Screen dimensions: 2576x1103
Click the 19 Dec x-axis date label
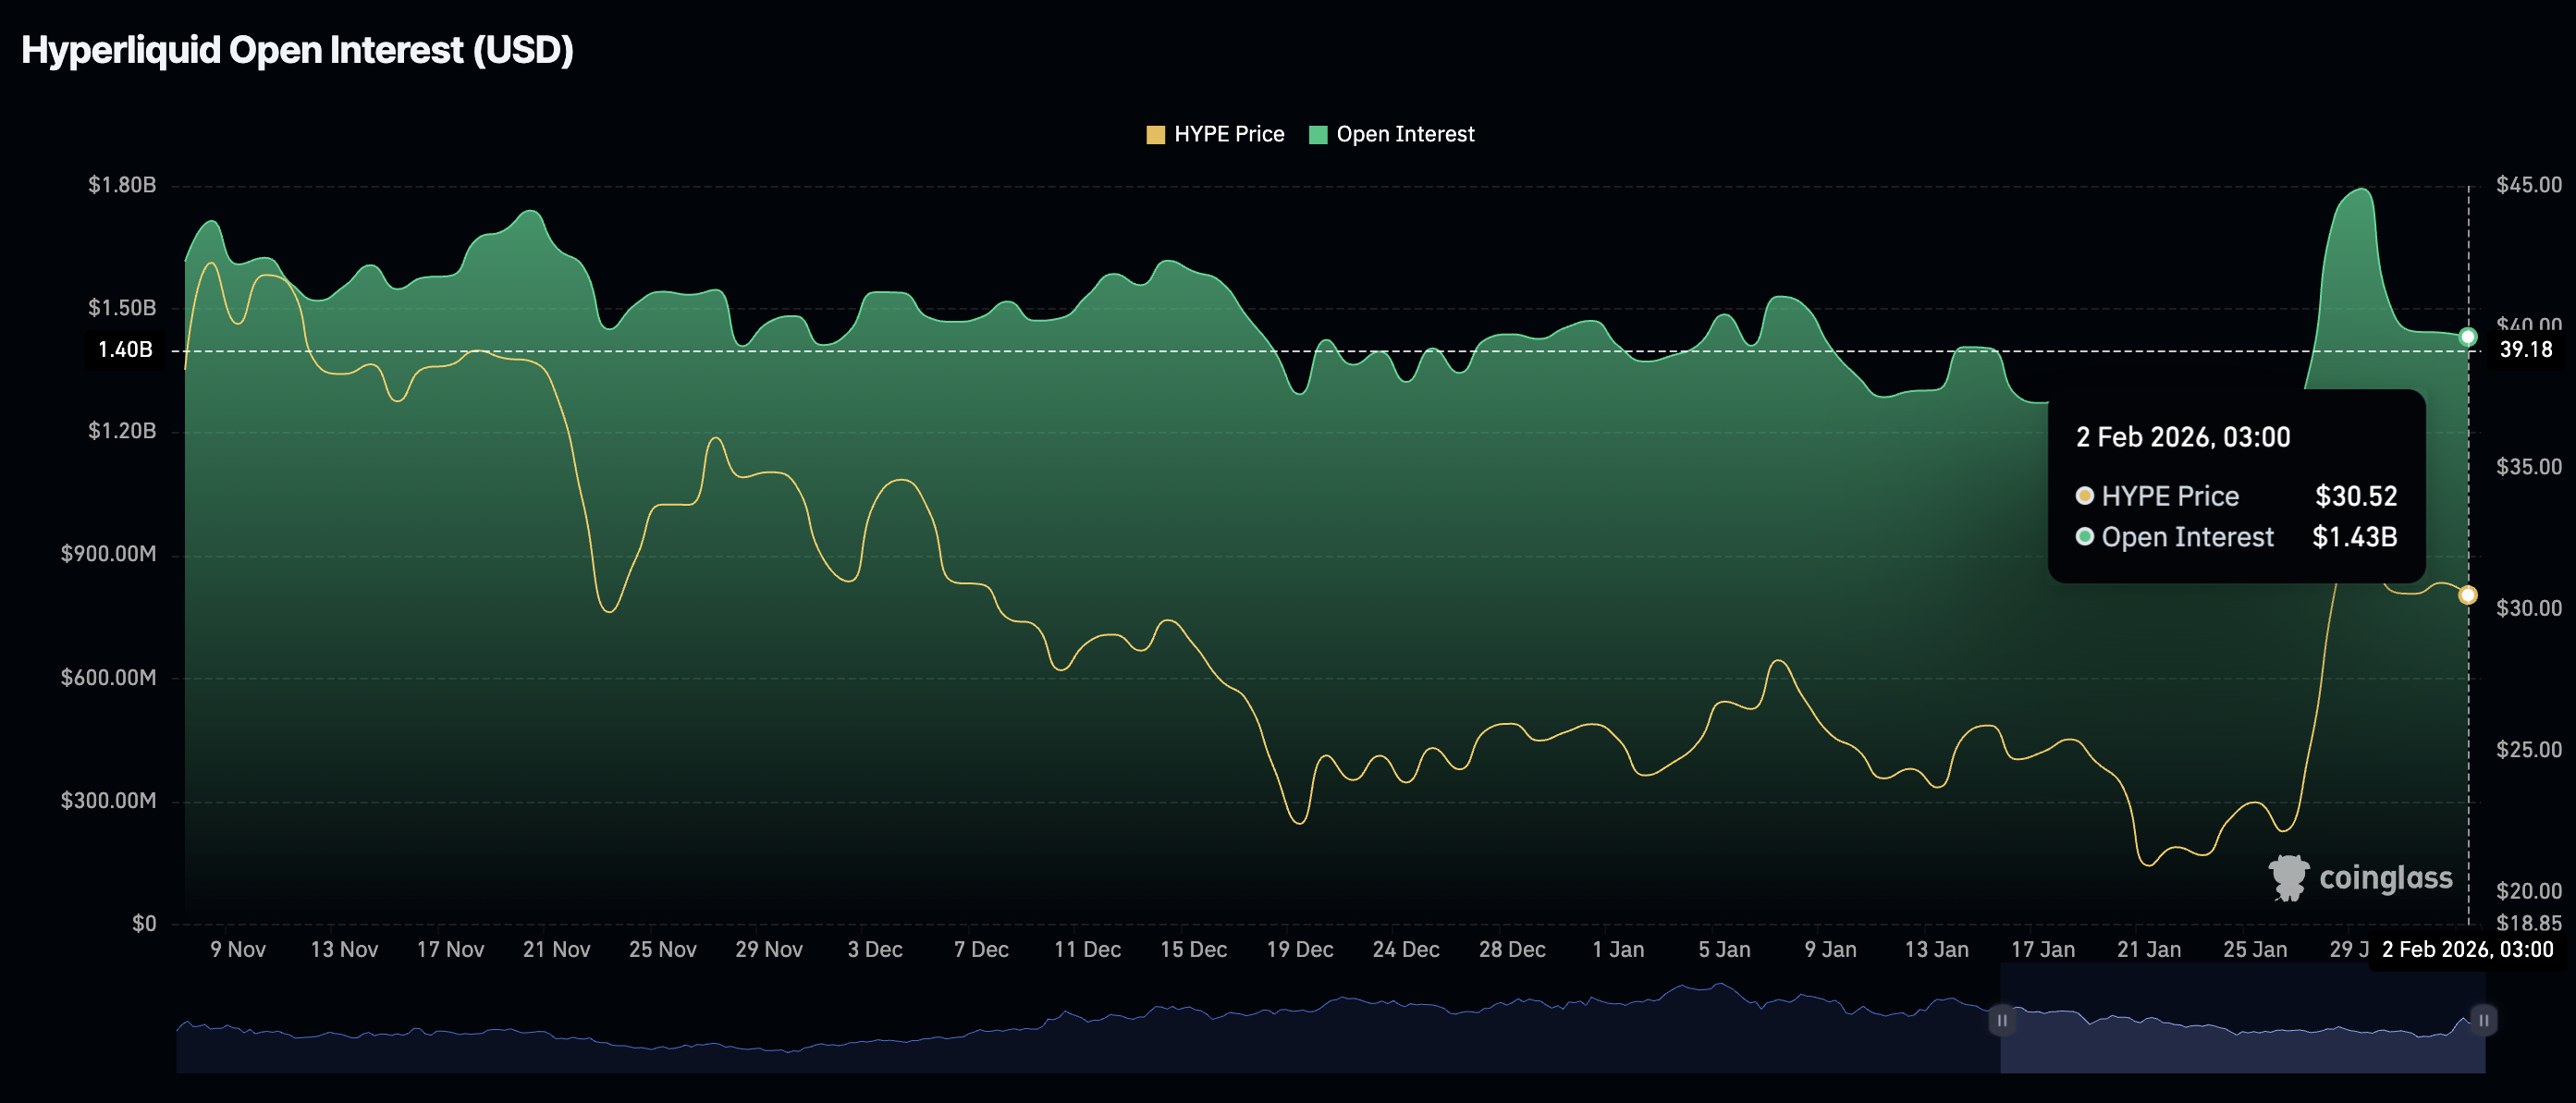point(1299,949)
